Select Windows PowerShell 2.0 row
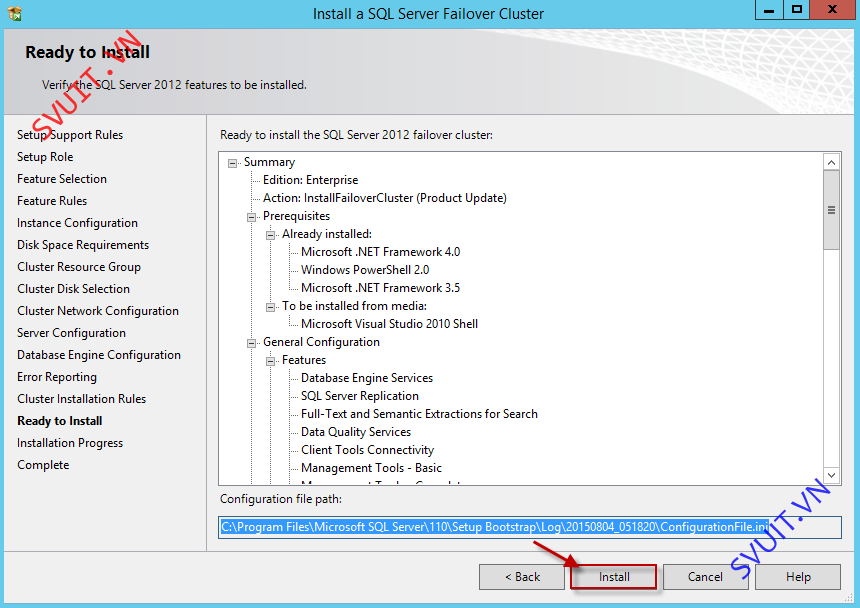860x608 pixels. click(365, 270)
